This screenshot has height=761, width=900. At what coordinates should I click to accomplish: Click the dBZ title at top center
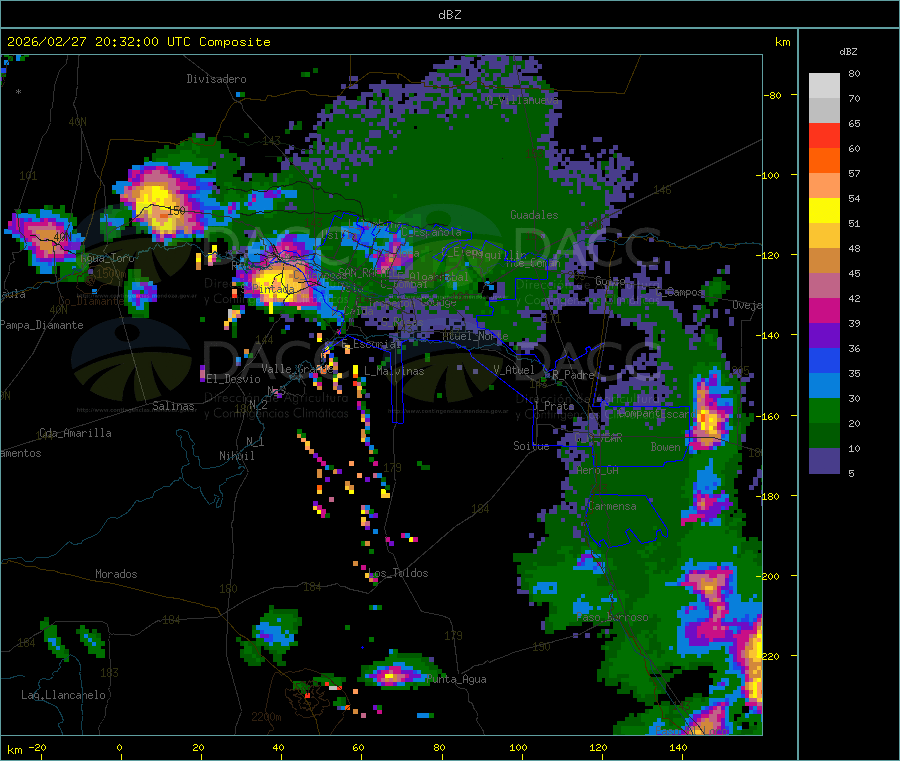point(449,15)
